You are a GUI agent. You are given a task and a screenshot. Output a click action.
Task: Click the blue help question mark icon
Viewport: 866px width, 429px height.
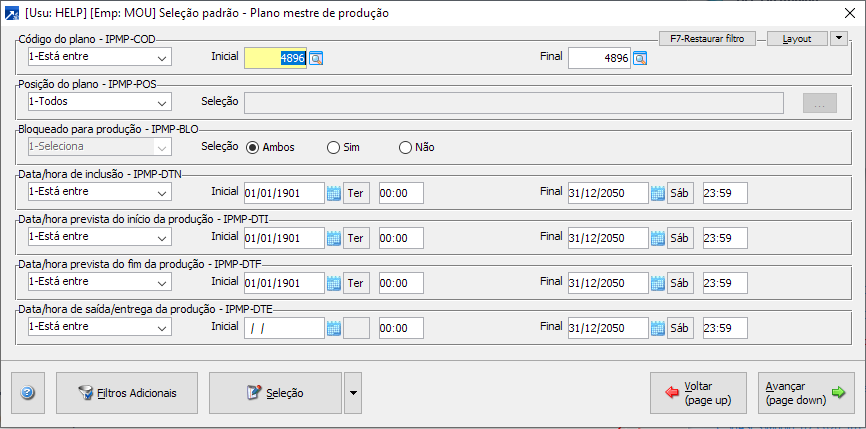pos(27,393)
